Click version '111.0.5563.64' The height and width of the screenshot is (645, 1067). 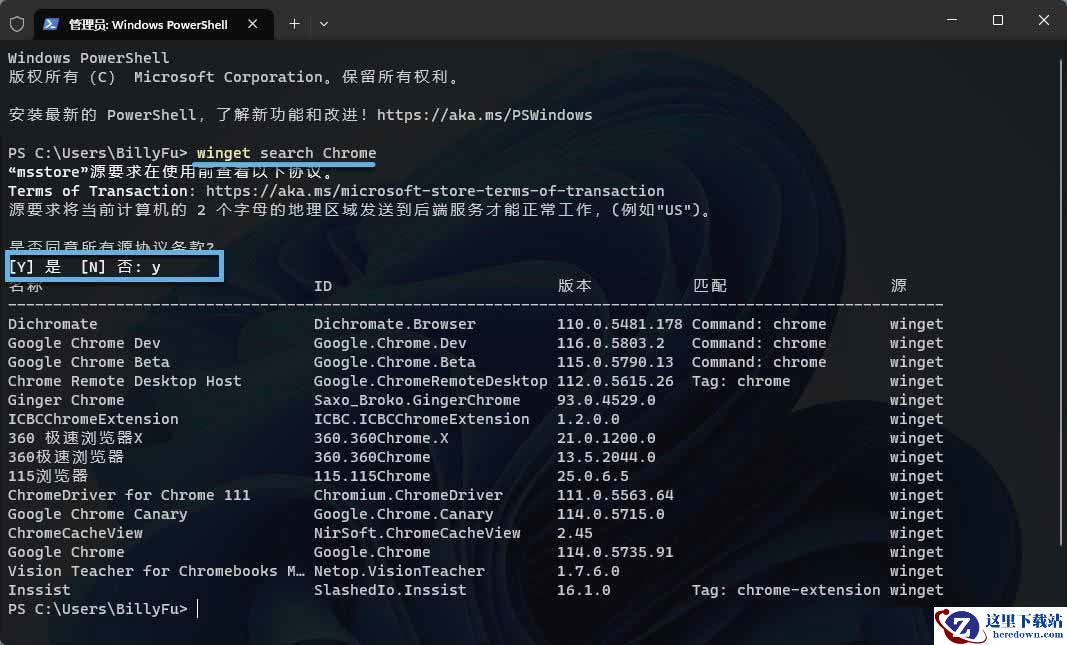pyautogui.click(x=615, y=495)
